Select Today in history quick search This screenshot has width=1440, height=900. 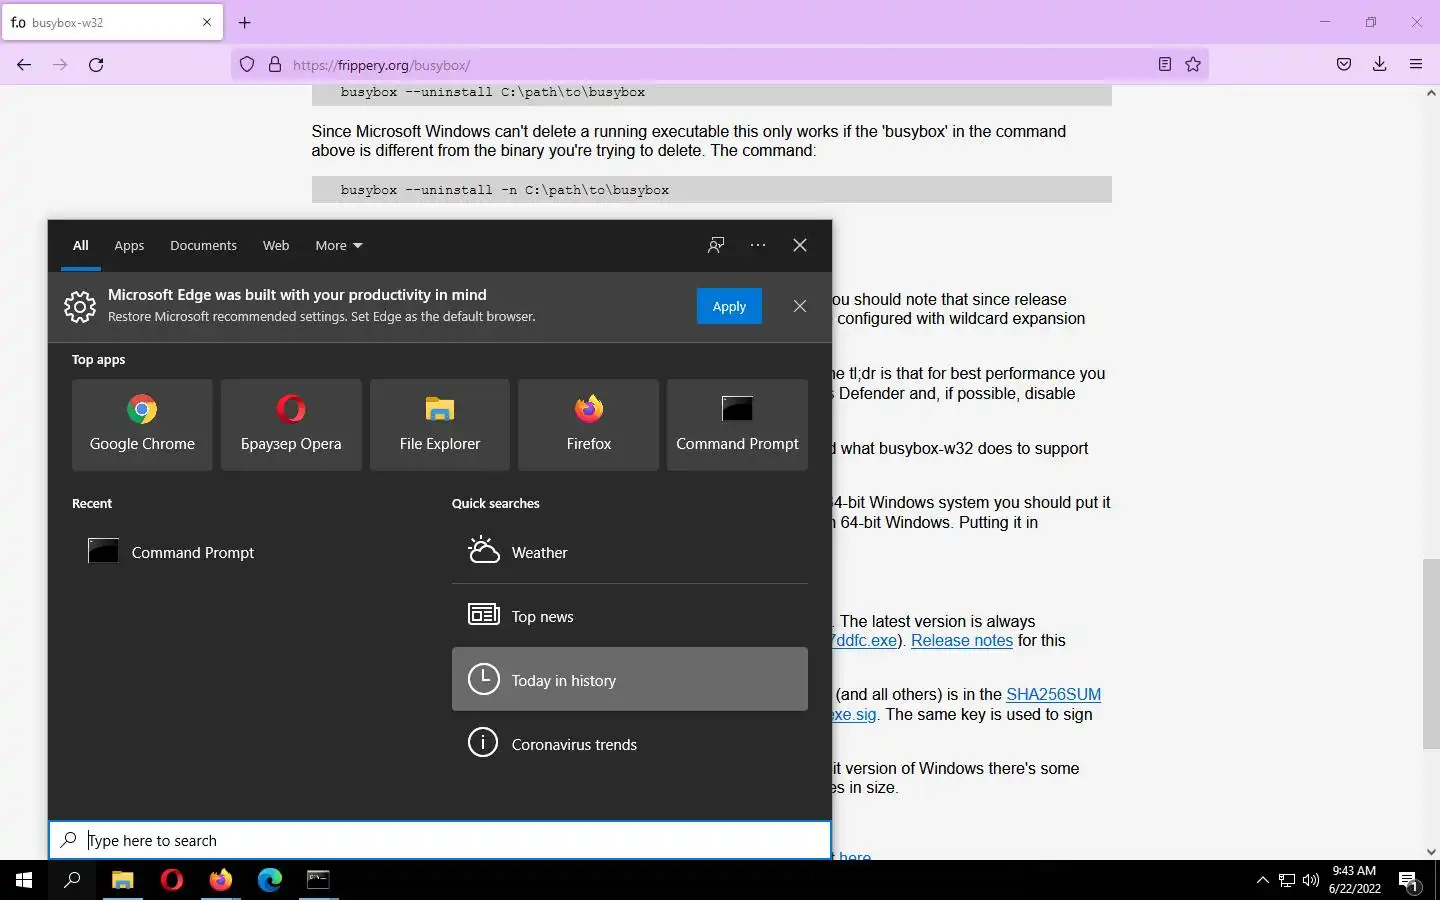[x=630, y=680]
